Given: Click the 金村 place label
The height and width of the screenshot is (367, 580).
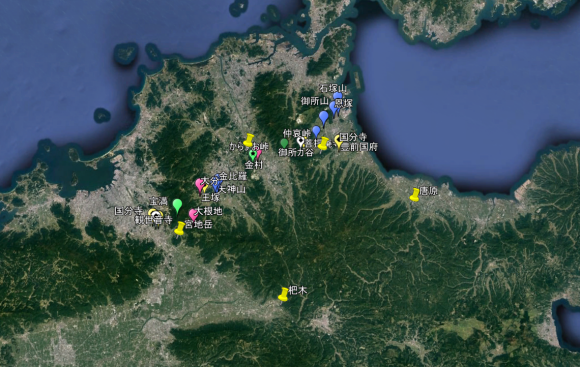Looking at the screenshot, I should tap(254, 165).
